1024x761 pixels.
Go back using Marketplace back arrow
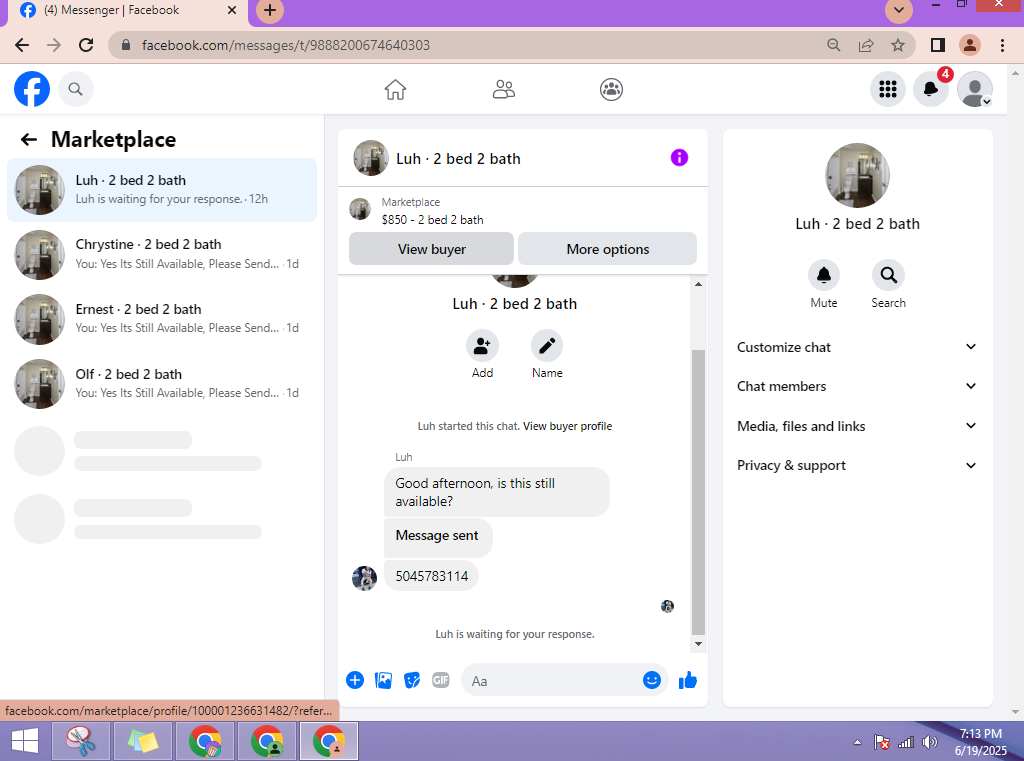(29, 139)
